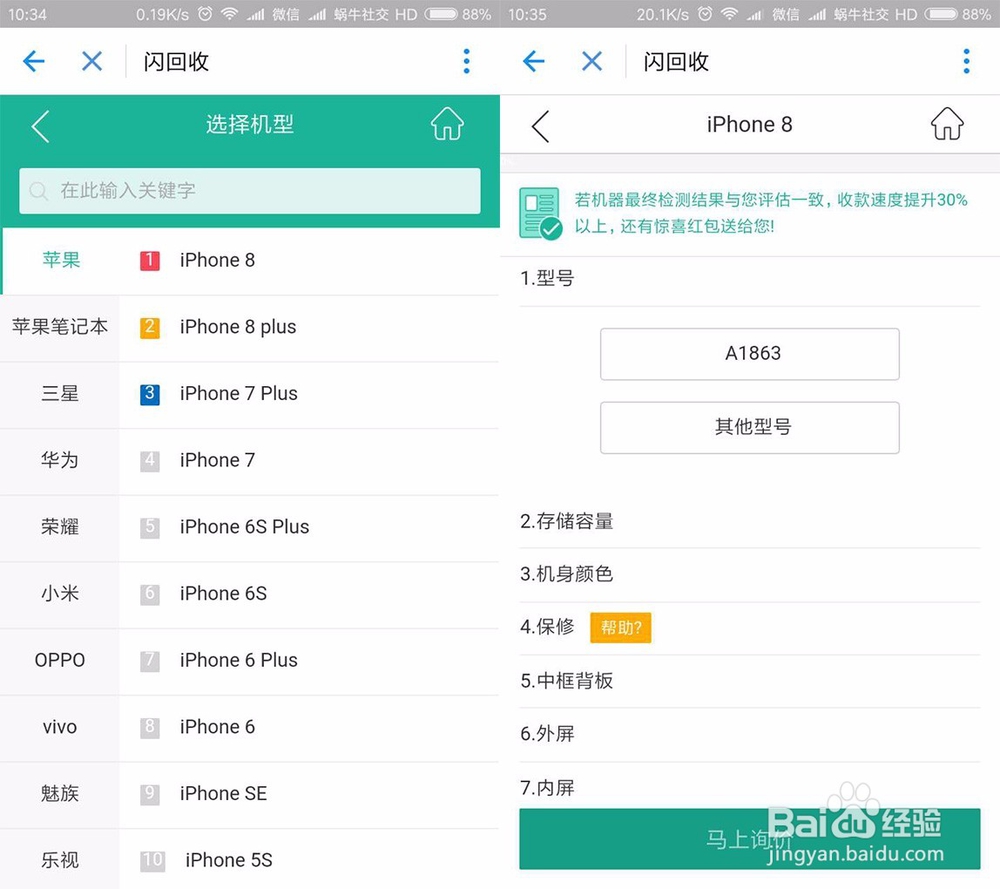Tap blue rank 3 badge
Screen dimensions: 1000x889
pos(150,393)
